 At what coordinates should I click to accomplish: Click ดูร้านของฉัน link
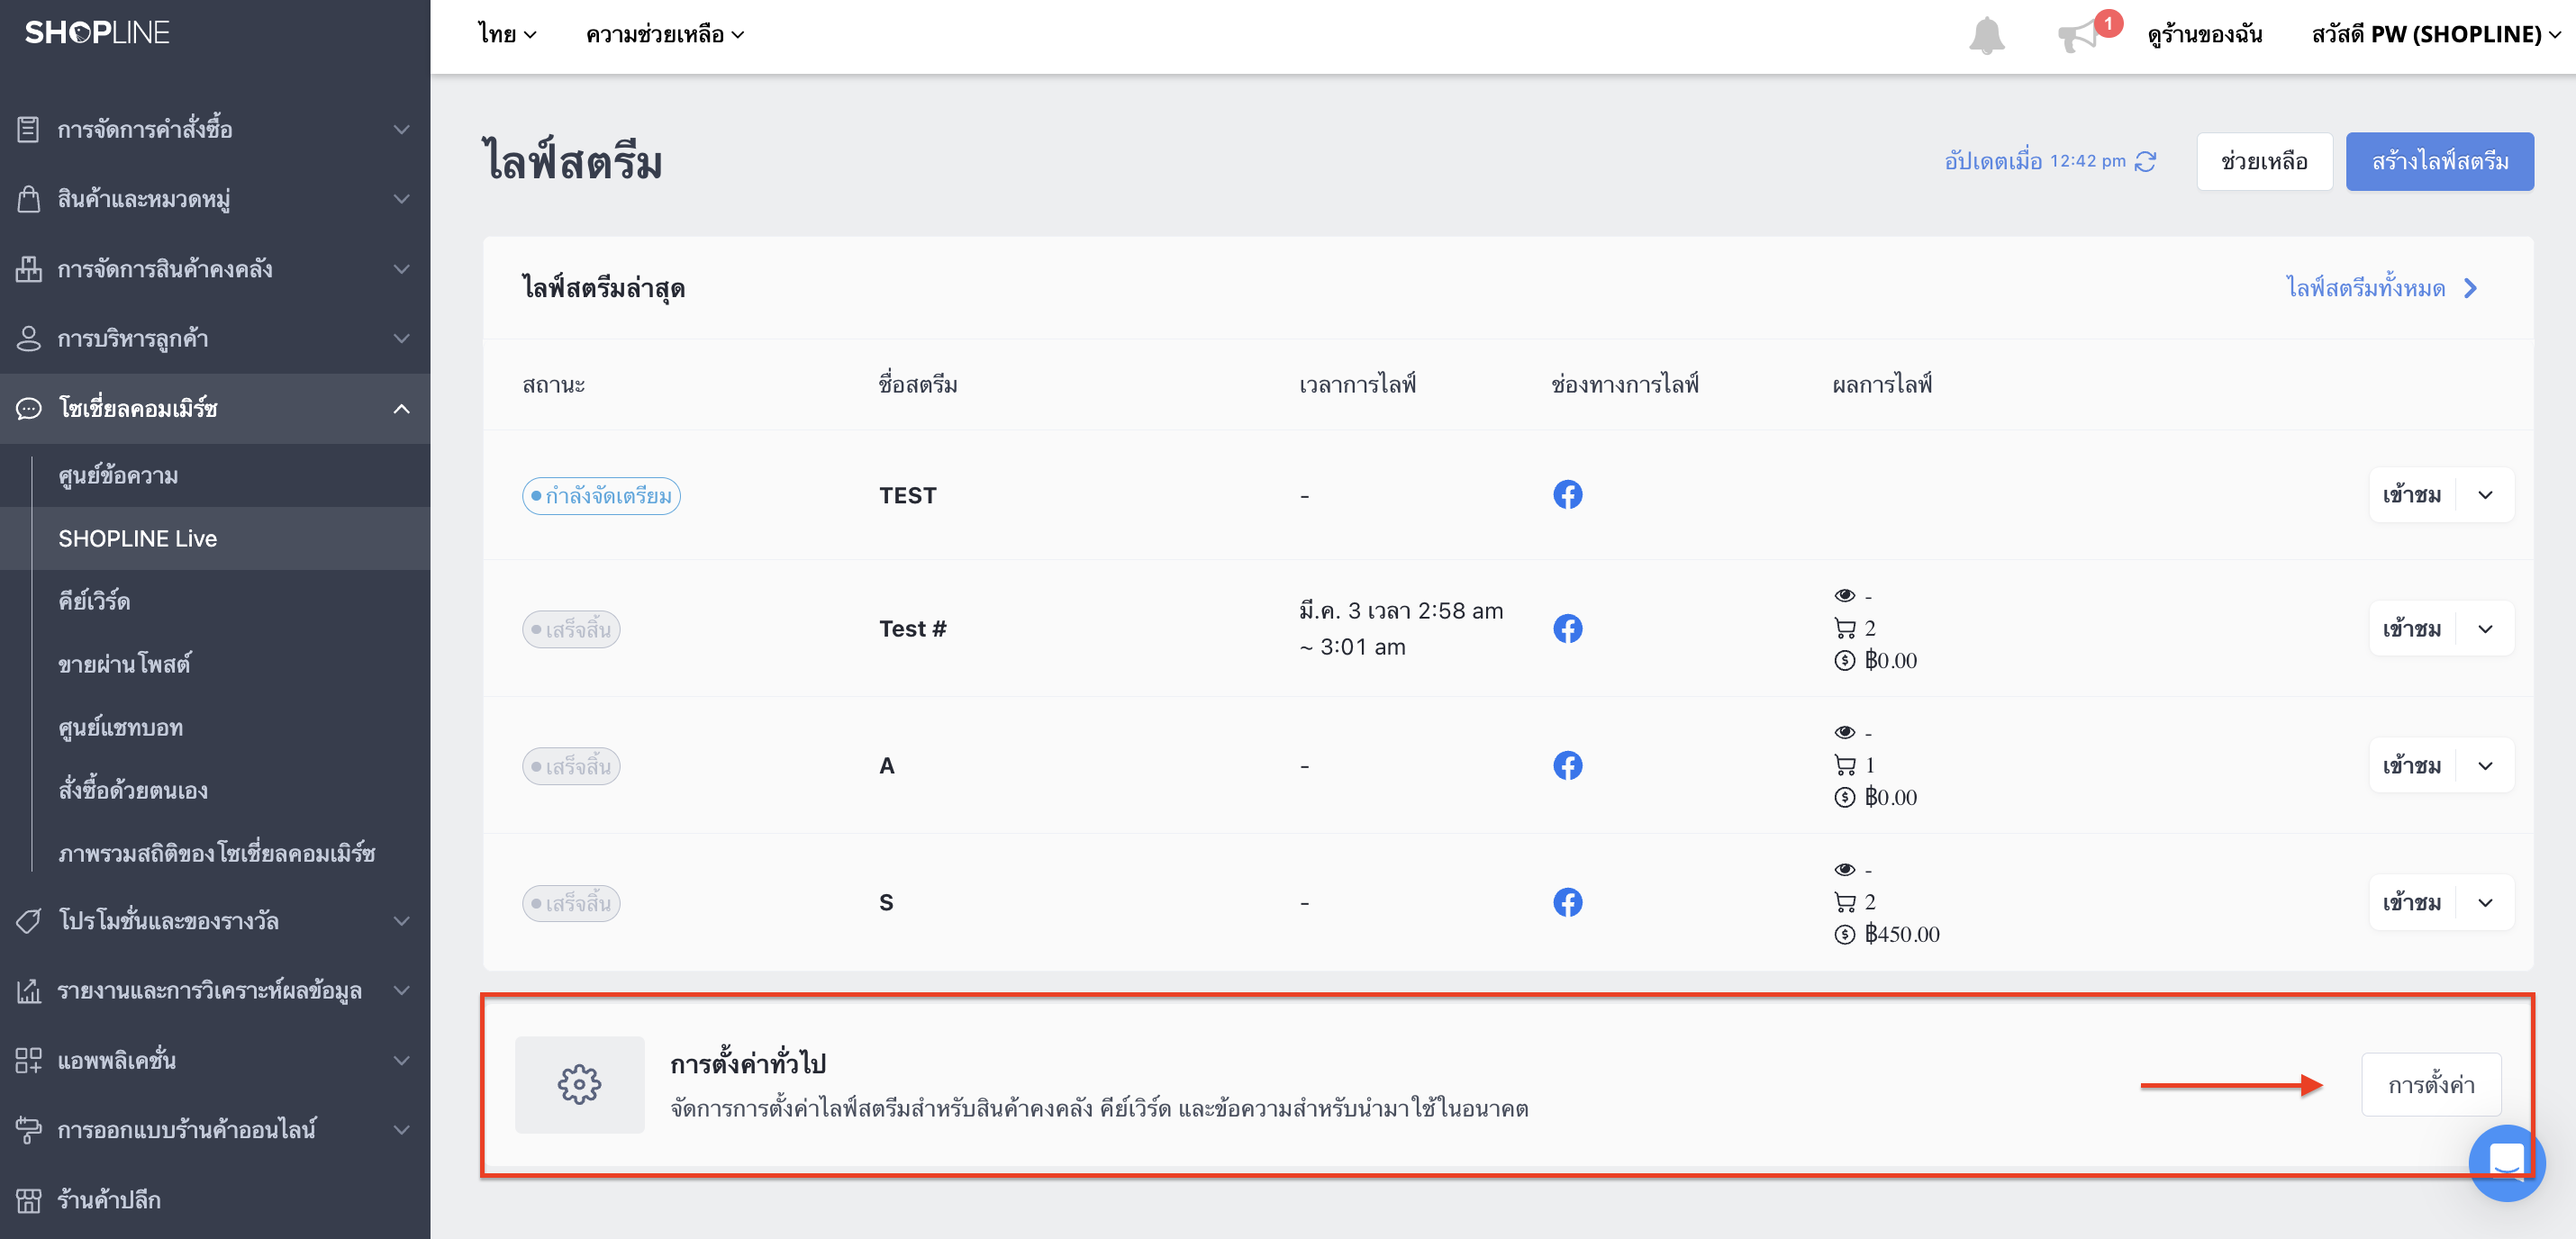pyautogui.click(x=2204, y=35)
